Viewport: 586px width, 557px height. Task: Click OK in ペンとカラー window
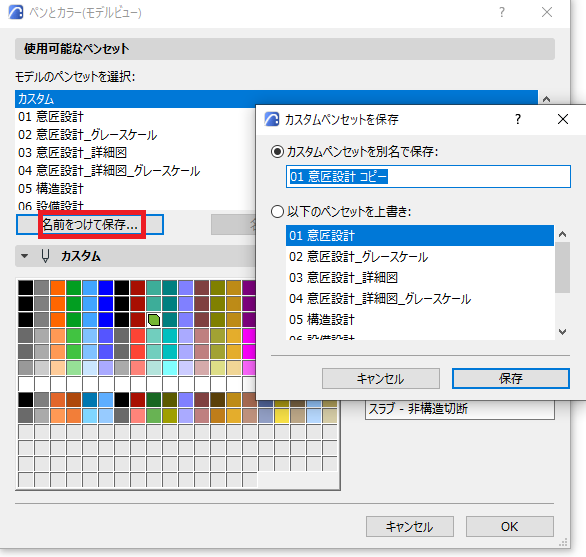click(x=509, y=526)
